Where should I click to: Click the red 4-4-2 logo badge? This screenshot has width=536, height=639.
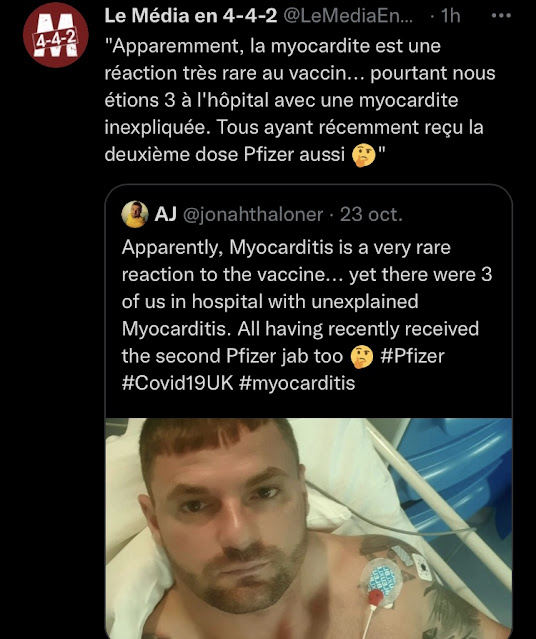pos(56,40)
